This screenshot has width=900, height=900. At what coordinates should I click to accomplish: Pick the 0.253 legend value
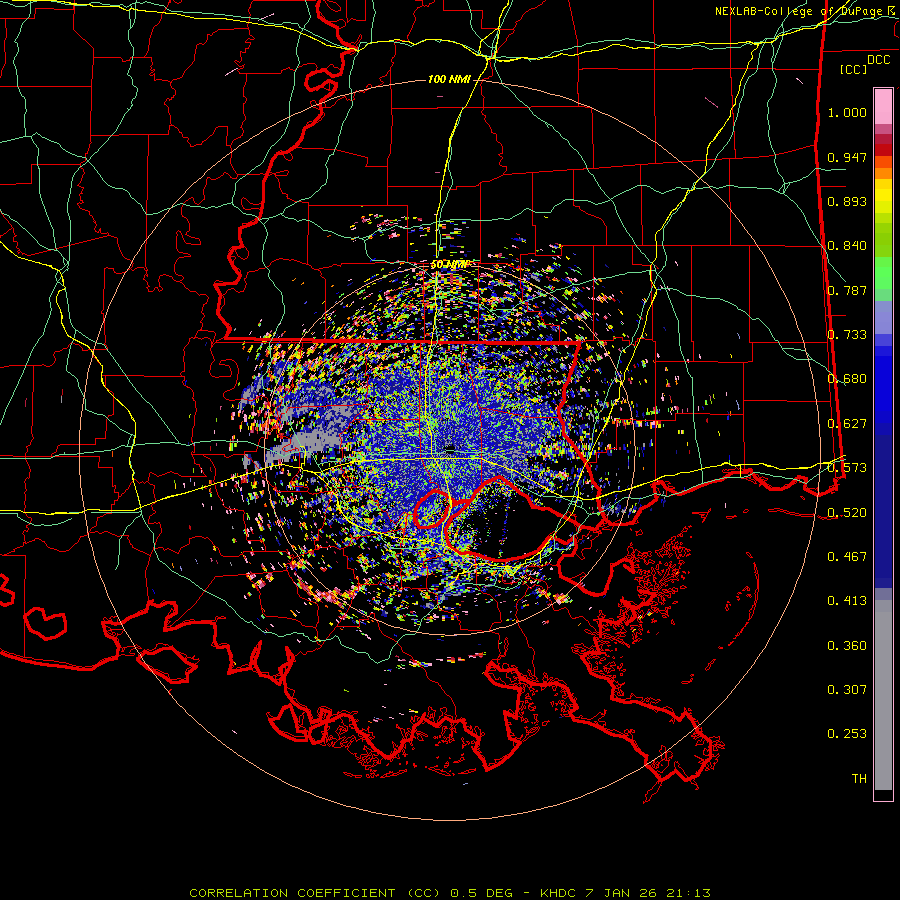847,734
